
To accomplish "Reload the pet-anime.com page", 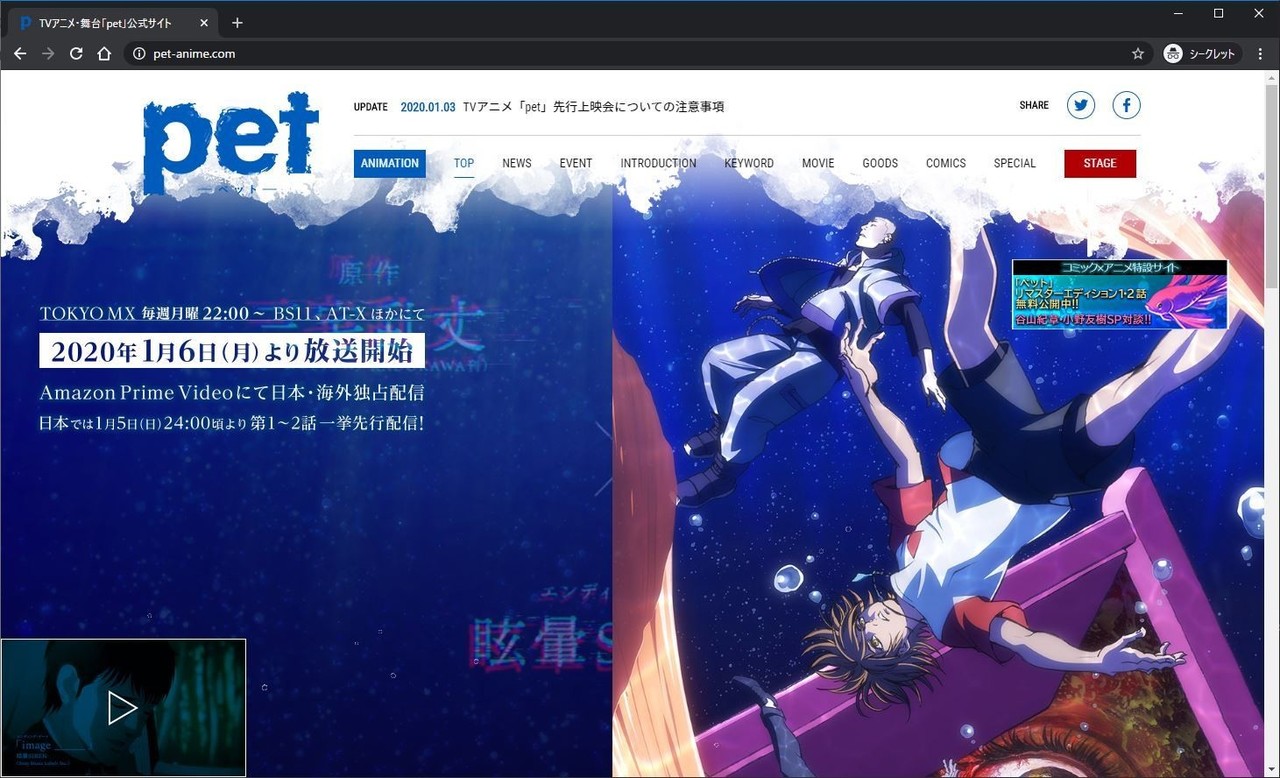I will [x=76, y=54].
